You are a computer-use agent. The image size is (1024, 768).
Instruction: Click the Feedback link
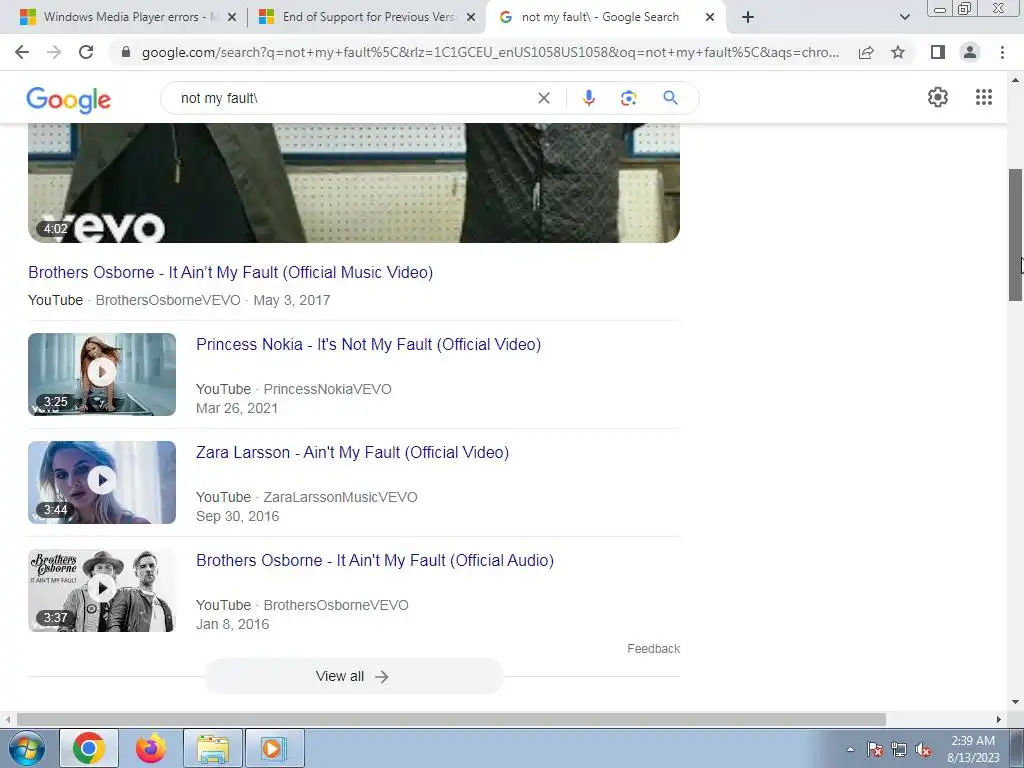[x=654, y=648]
